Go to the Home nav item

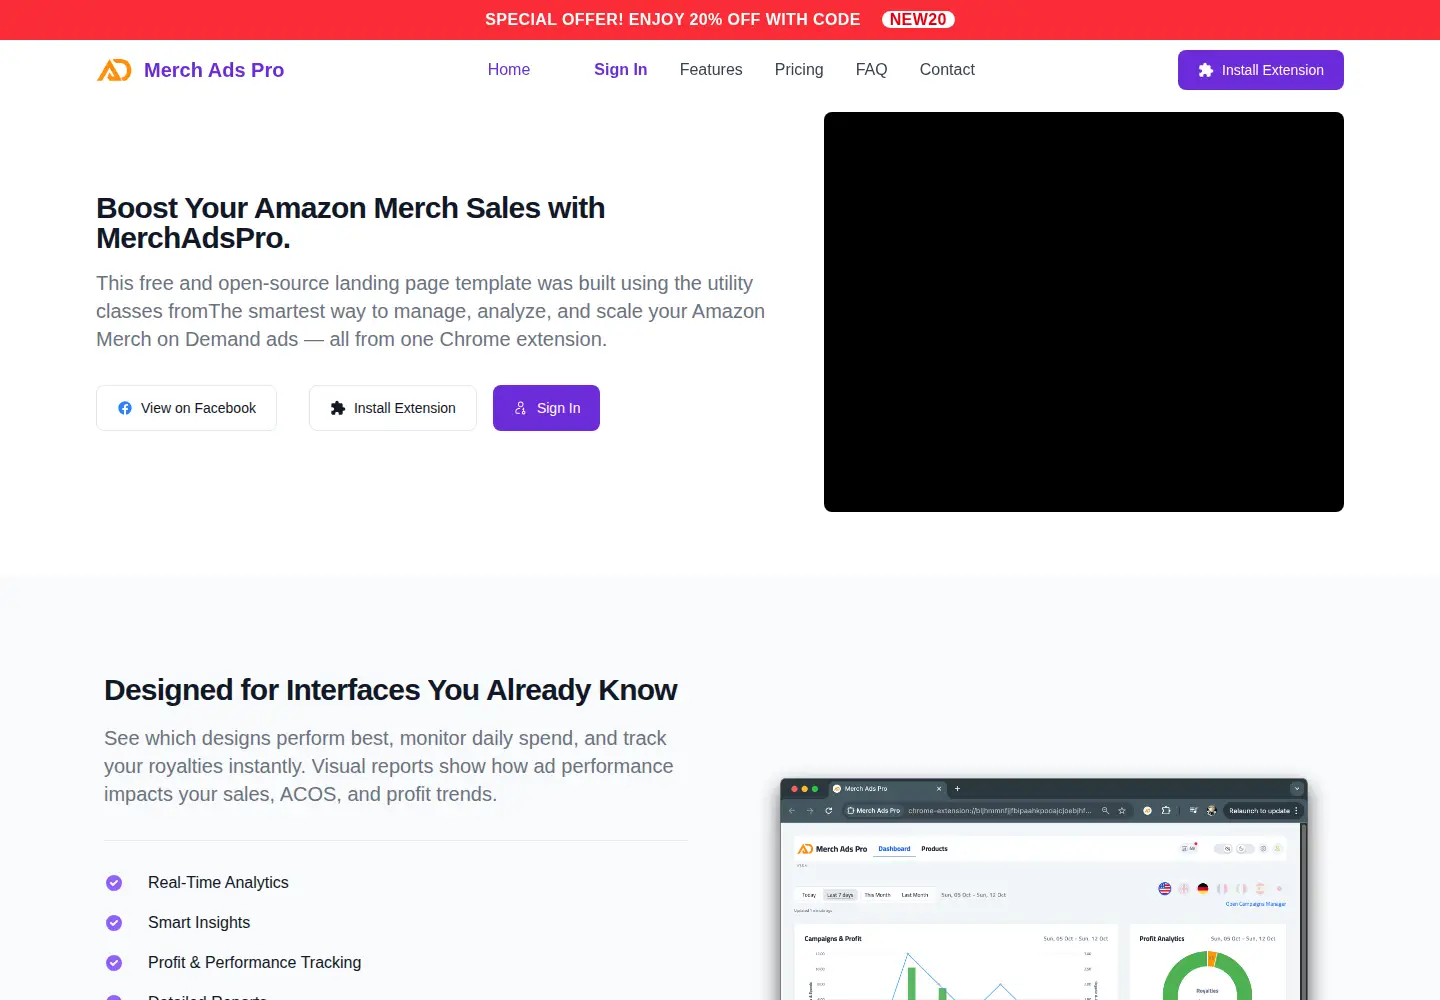[509, 70]
